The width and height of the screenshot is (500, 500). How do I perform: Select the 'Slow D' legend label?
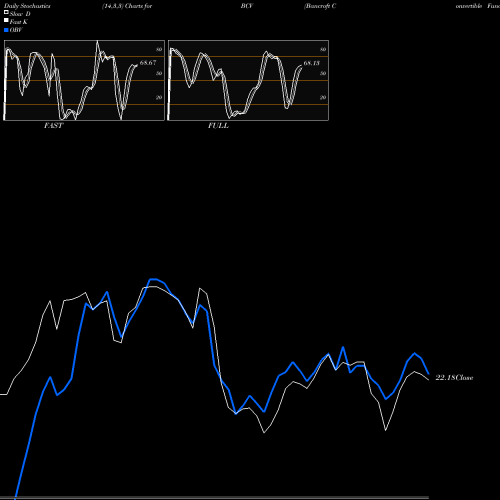pyautogui.click(x=20, y=14)
